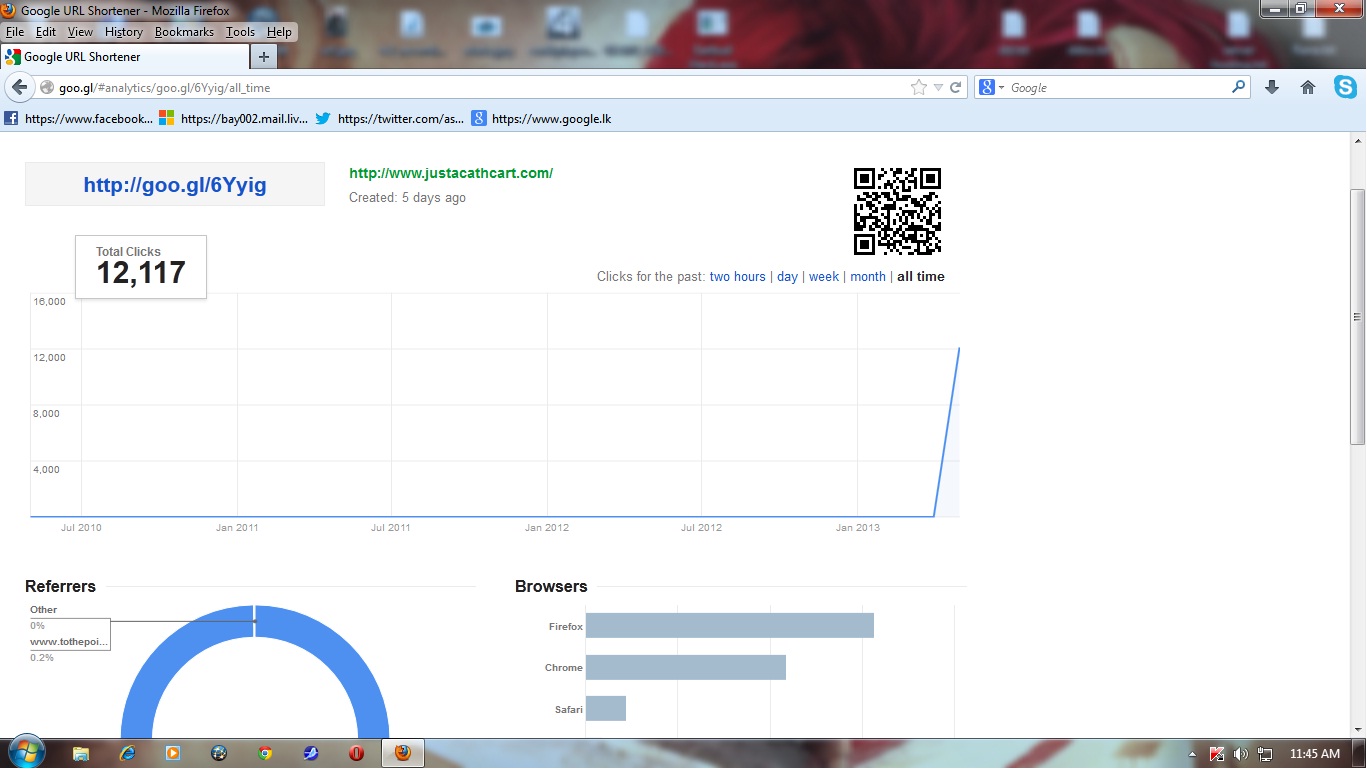Image resolution: width=1367 pixels, height=770 pixels.
Task: Show hidden tray icons arrow
Action: pos(1192,754)
